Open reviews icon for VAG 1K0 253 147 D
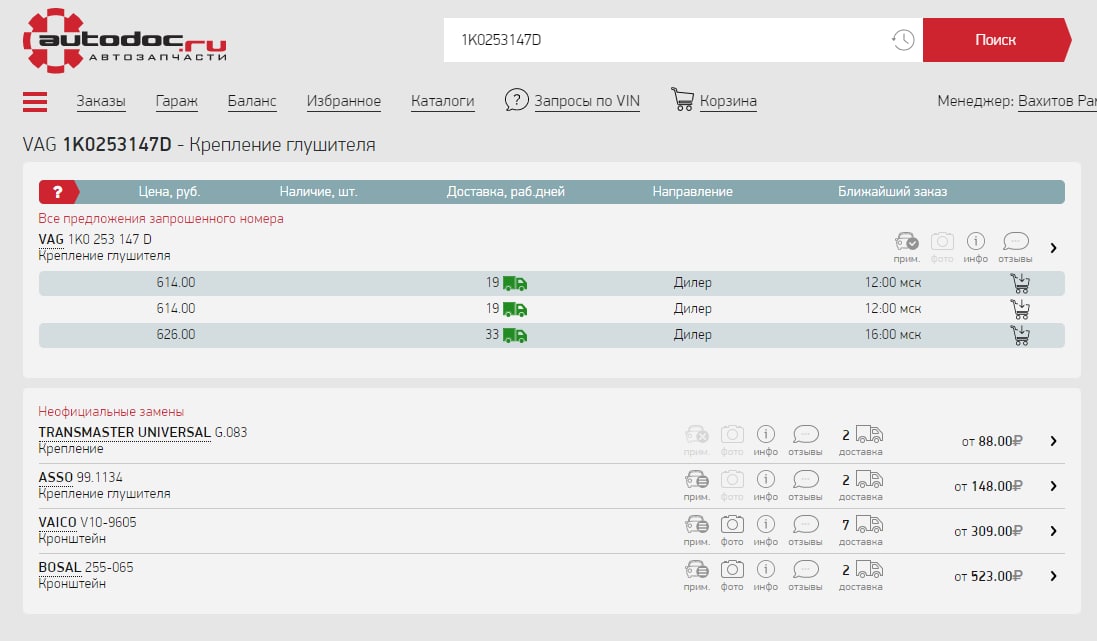 click(1015, 241)
